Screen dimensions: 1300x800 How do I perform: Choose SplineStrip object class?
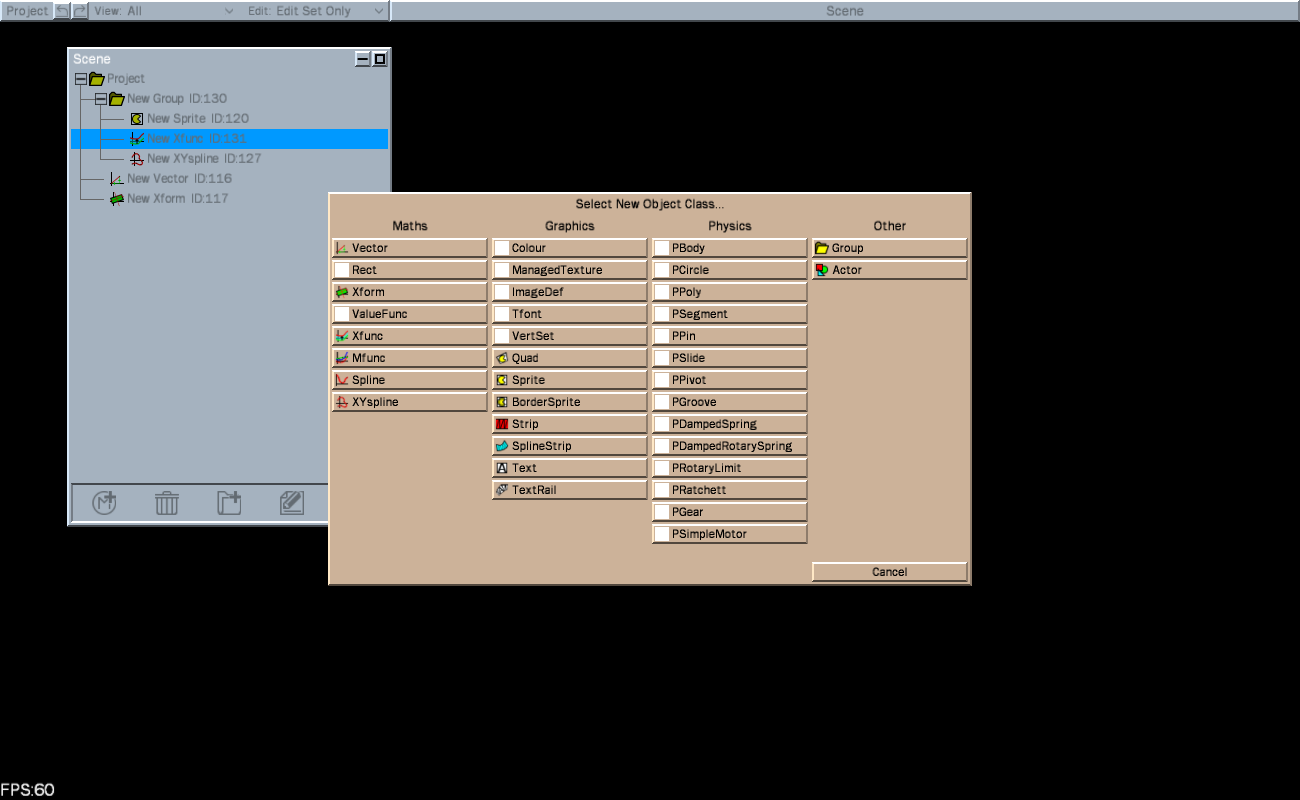(569, 446)
